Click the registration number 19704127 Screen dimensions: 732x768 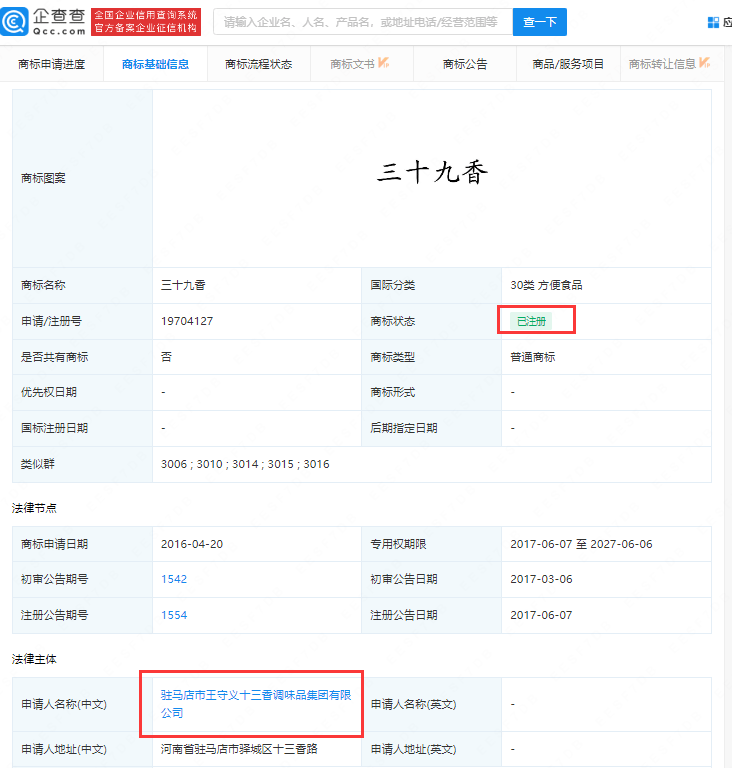[187, 321]
